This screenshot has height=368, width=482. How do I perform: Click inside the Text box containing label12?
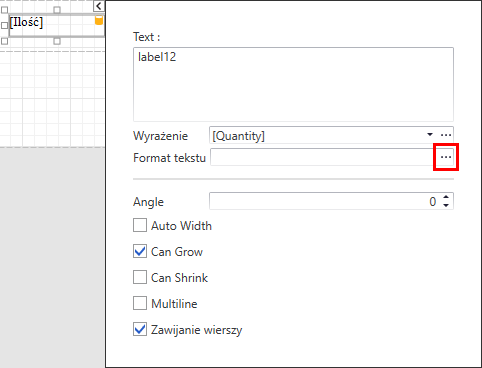pyautogui.click(x=293, y=84)
